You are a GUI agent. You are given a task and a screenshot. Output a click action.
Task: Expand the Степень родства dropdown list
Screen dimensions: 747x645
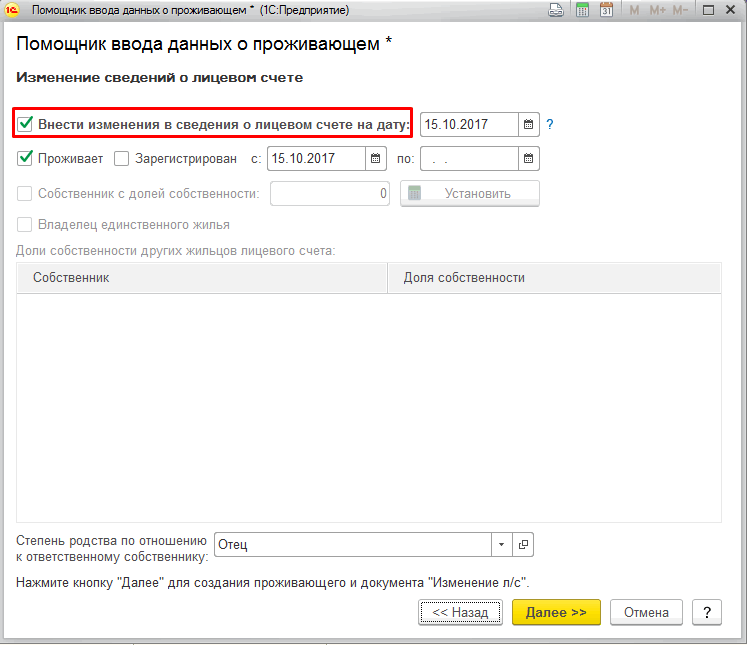click(501, 544)
